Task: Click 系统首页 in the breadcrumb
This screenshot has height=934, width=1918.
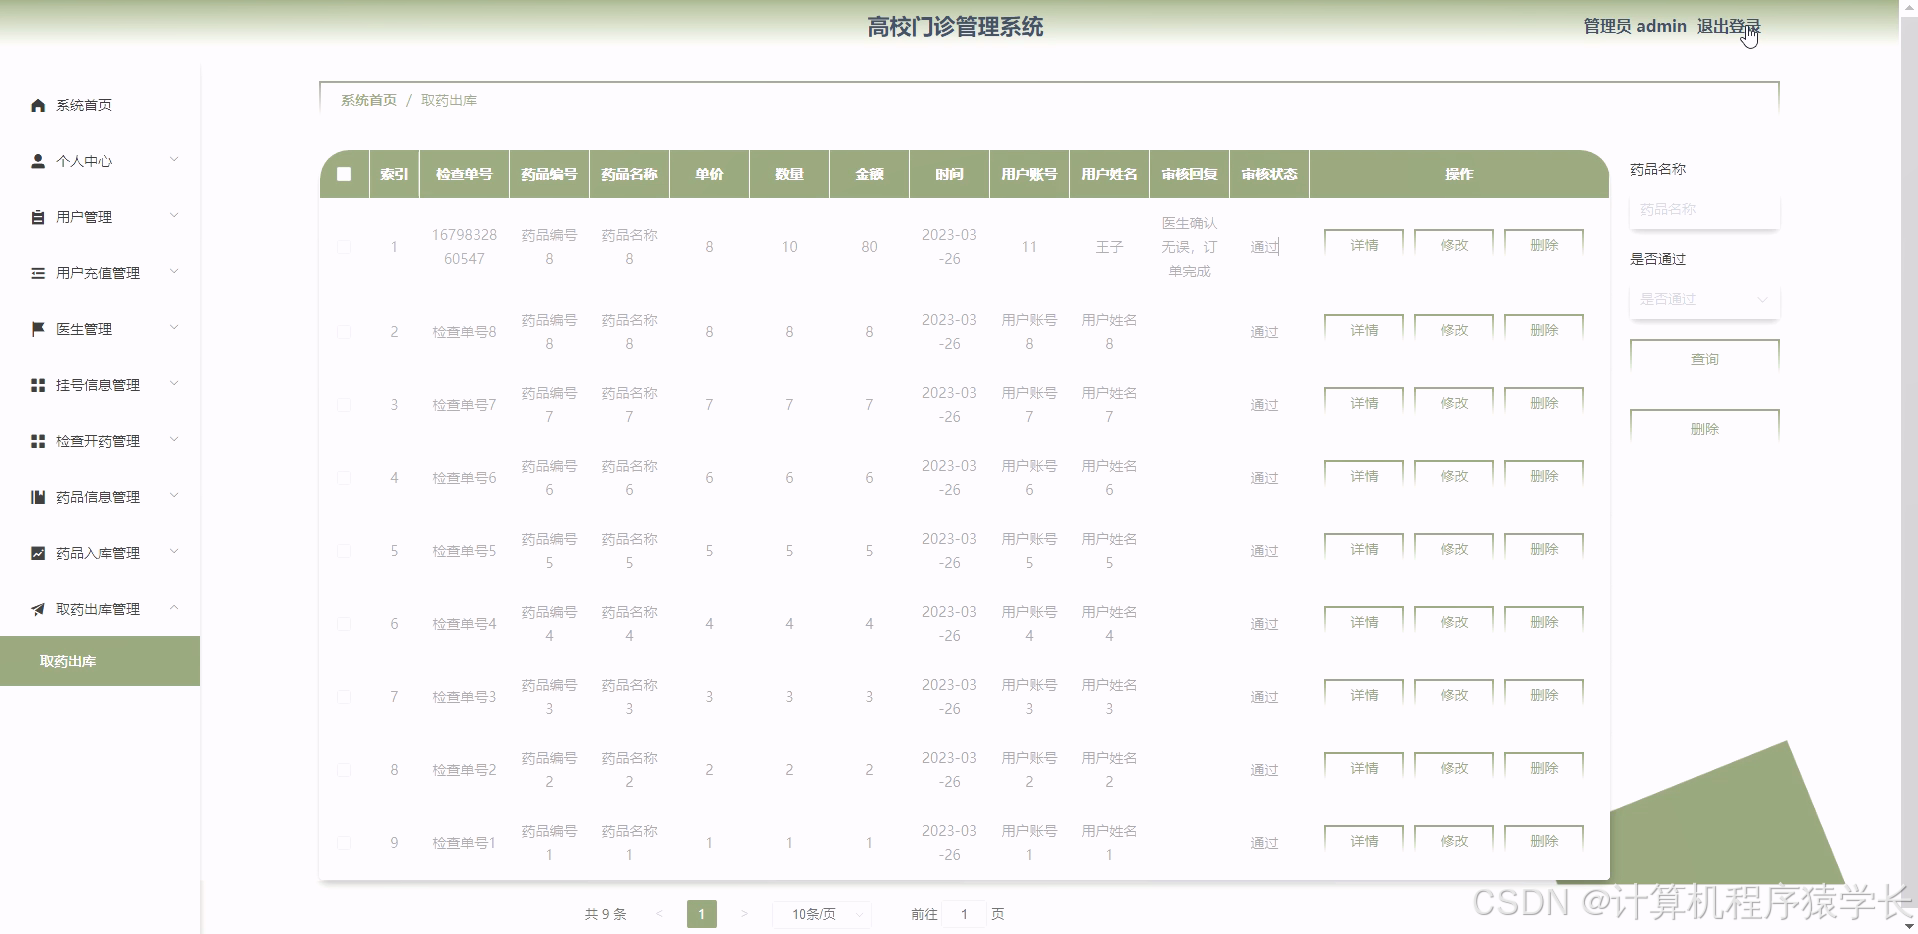Action: tap(369, 100)
